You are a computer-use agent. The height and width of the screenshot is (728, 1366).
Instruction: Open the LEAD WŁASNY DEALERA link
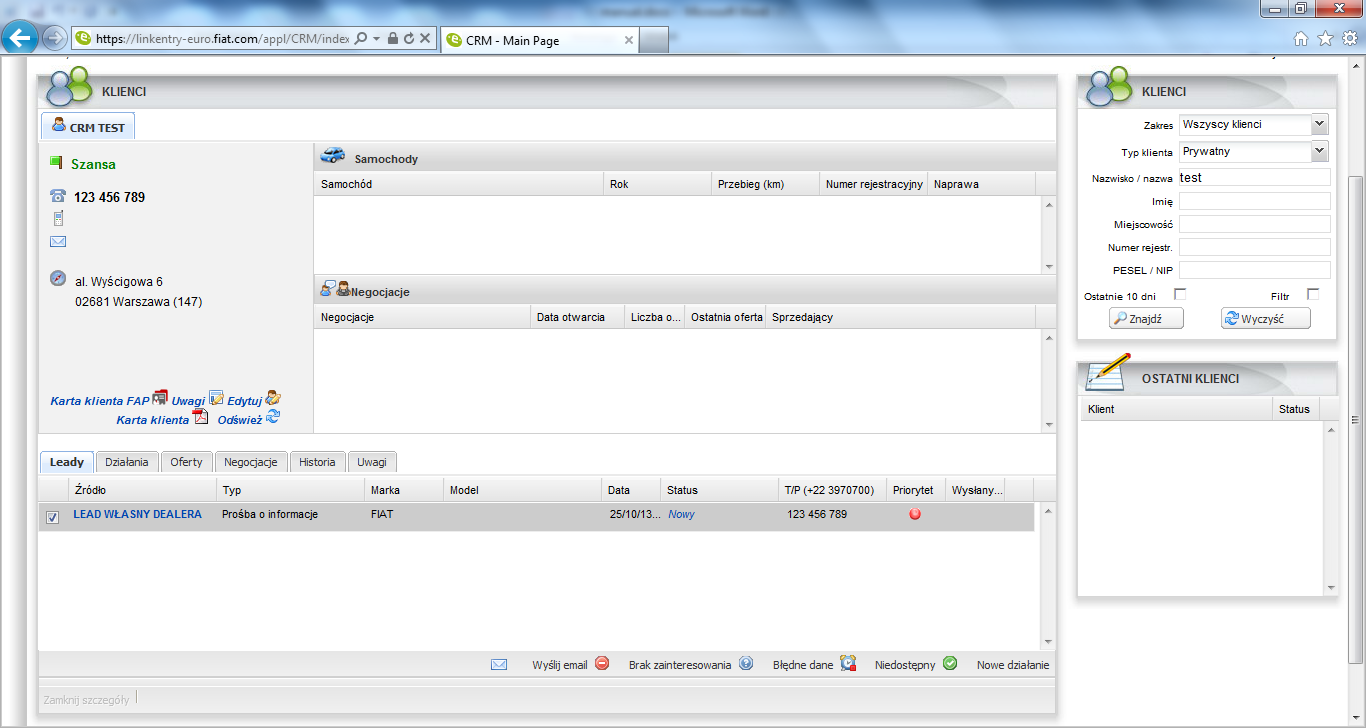(x=137, y=514)
